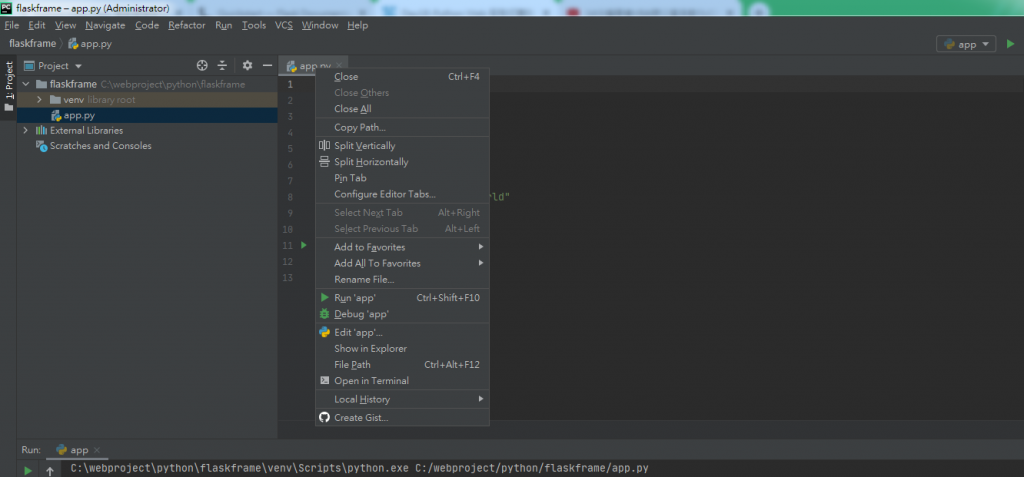Open the Edit menu
Viewport: 1024px width, 477px height.
[37, 25]
